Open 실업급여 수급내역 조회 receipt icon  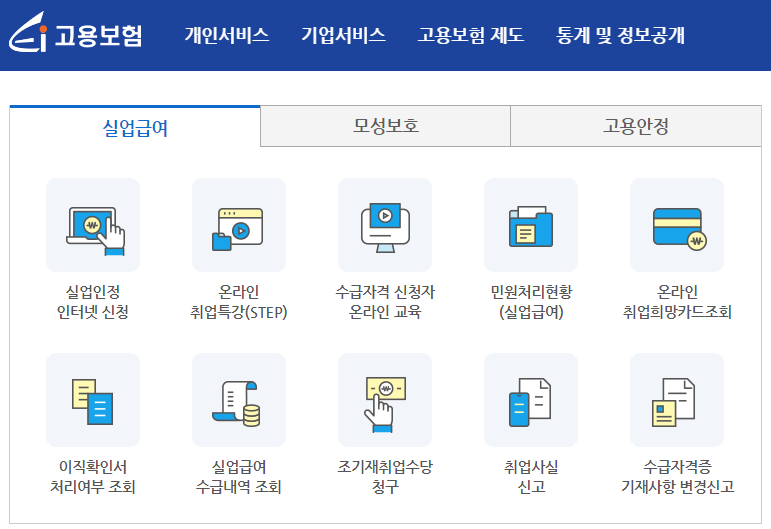point(239,400)
